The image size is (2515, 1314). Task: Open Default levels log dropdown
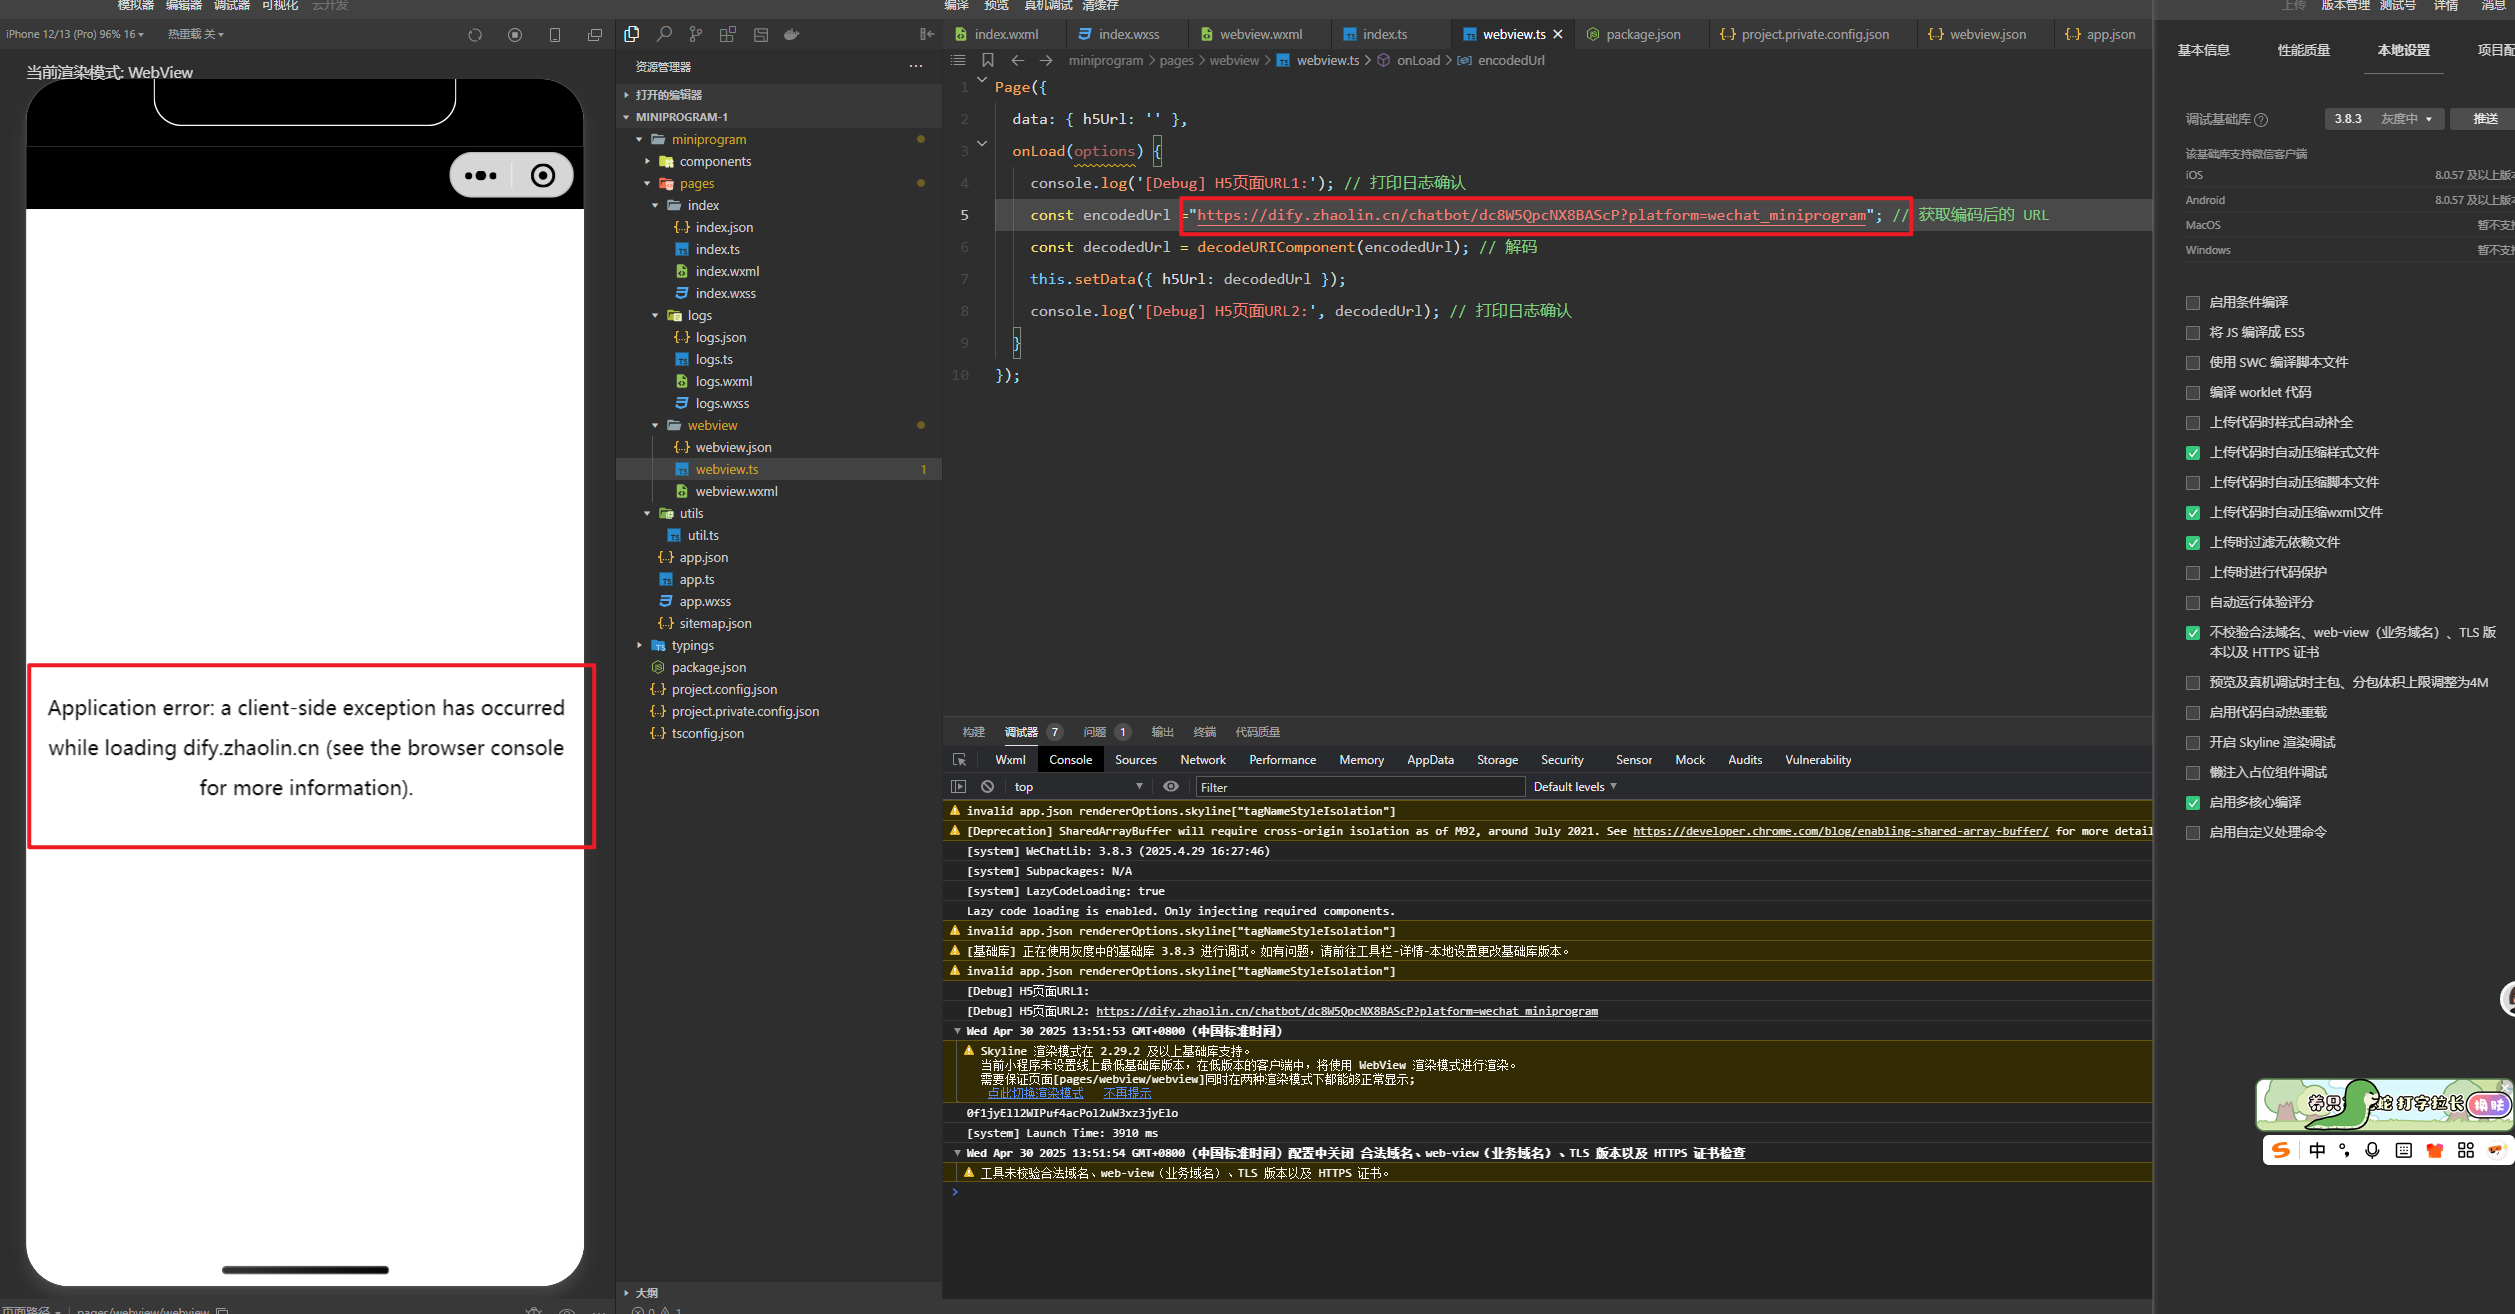[1574, 787]
